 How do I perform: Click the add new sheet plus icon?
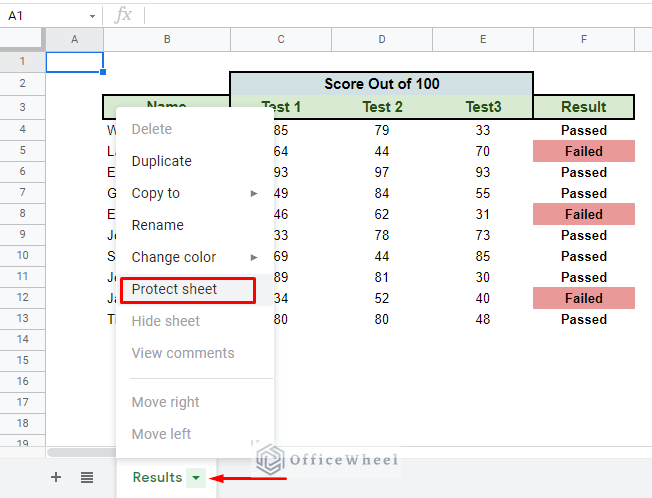(x=56, y=477)
